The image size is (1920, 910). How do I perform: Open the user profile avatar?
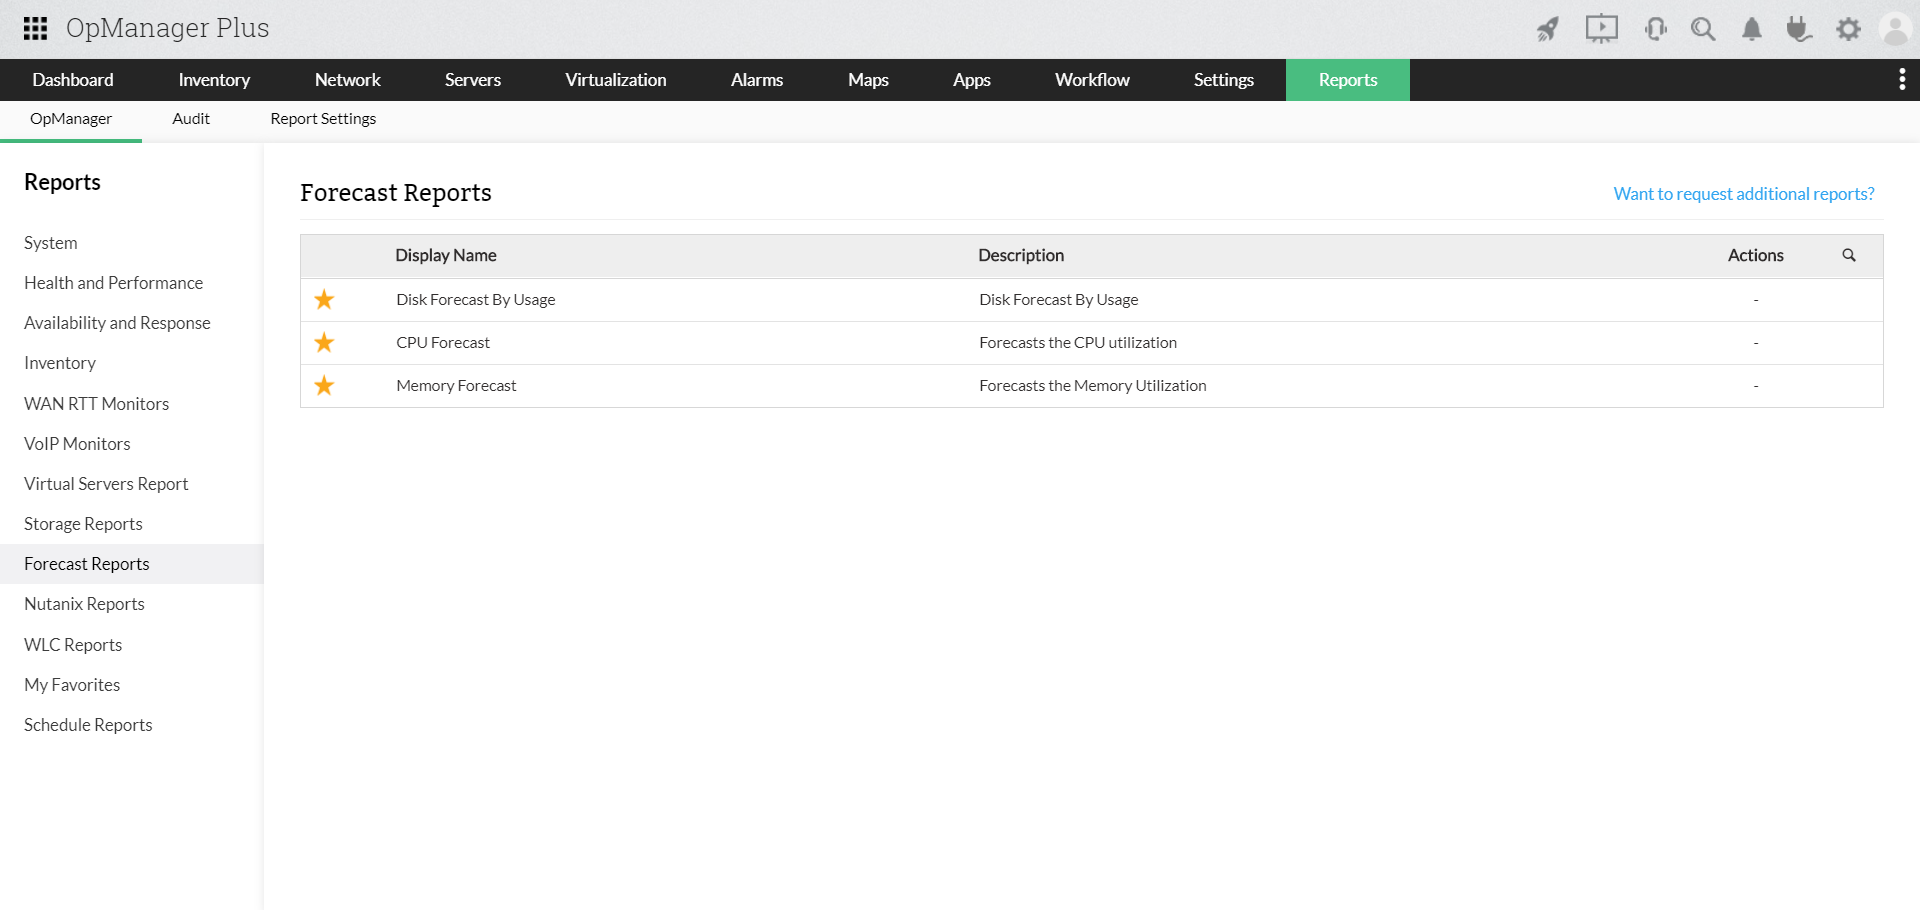1895,28
